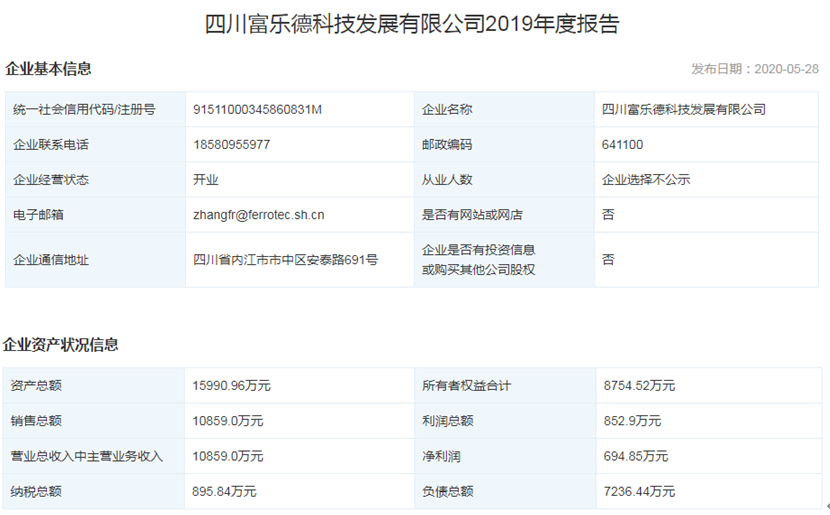Click the 营业总收入中主营业务收入 label
This screenshot has height=515, width=830.
(86, 456)
